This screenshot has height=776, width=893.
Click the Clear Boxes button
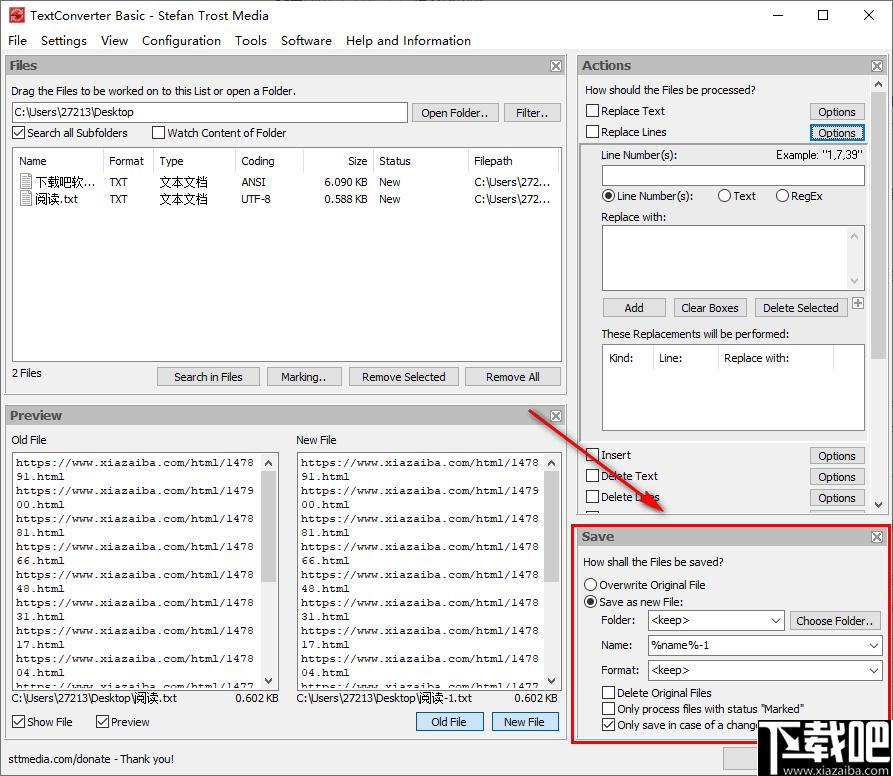710,308
